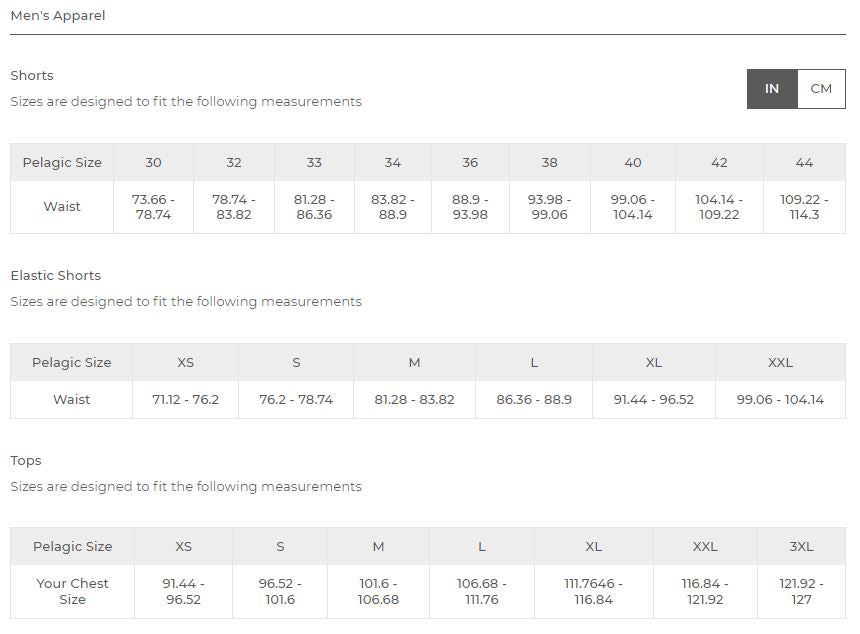Select XS header in Elastic Shorts table
Screen dimensions: 860x634
click(x=185, y=363)
